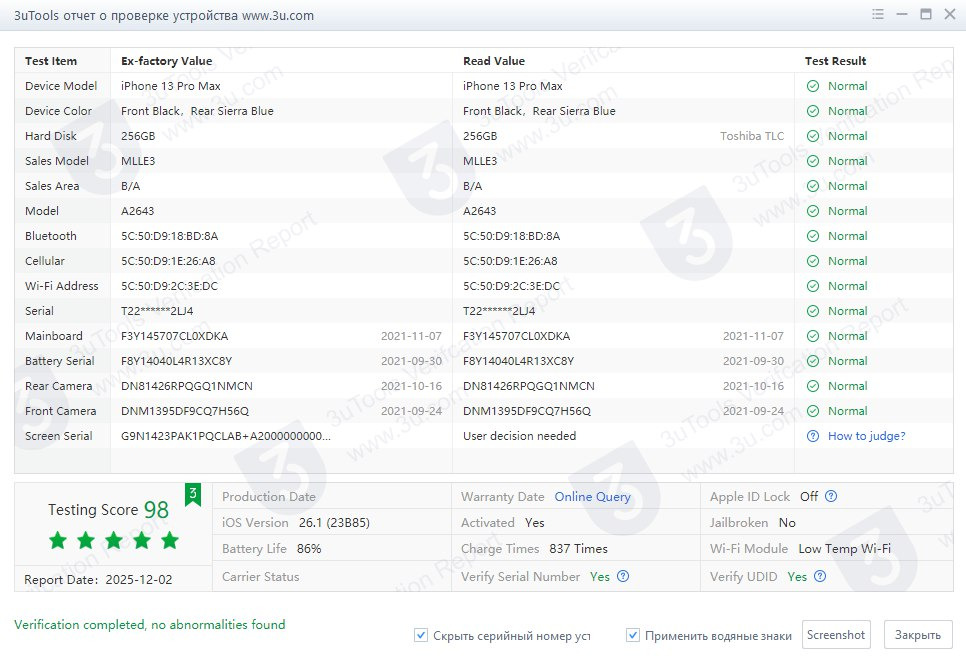
Task: Click the Test Result column header
Action: [835, 61]
